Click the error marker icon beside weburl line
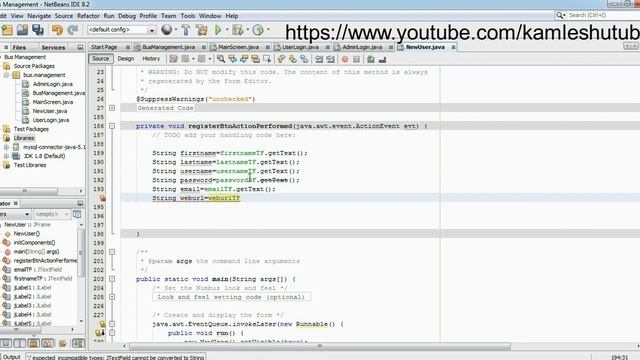The image size is (640, 360). point(102,198)
